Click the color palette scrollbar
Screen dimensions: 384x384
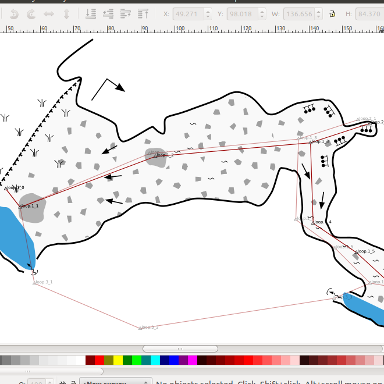coord(52,371)
